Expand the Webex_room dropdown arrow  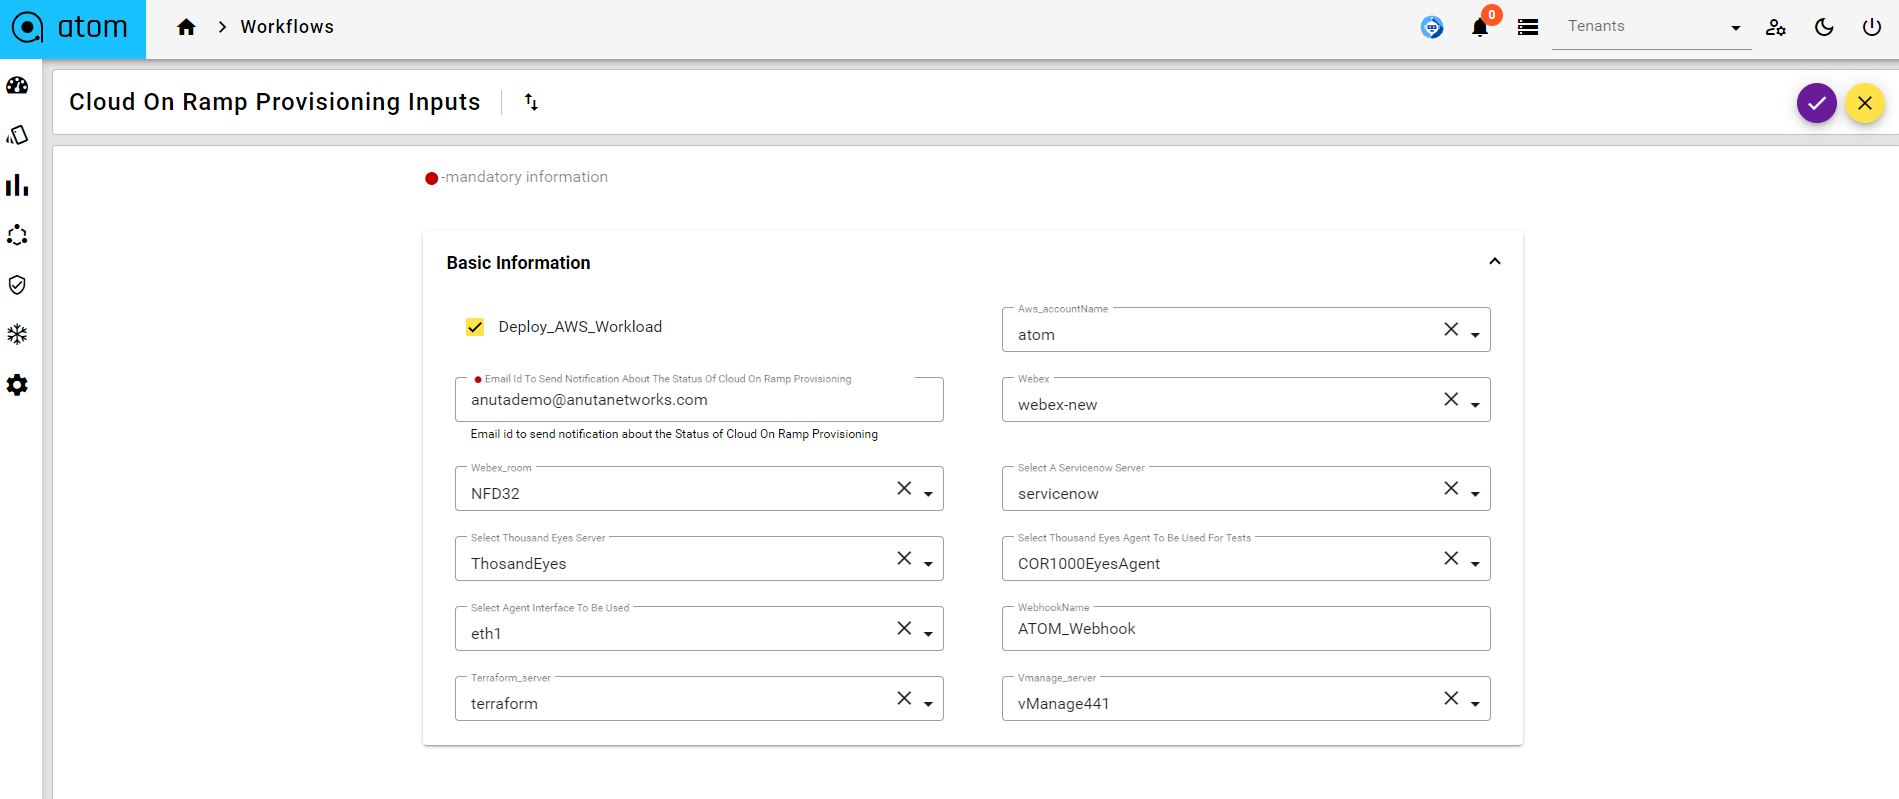click(x=928, y=494)
